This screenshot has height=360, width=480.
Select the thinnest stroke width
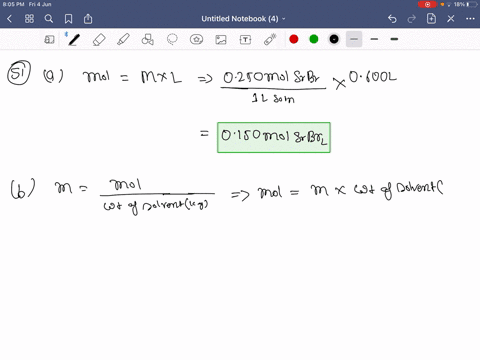(x=354, y=39)
